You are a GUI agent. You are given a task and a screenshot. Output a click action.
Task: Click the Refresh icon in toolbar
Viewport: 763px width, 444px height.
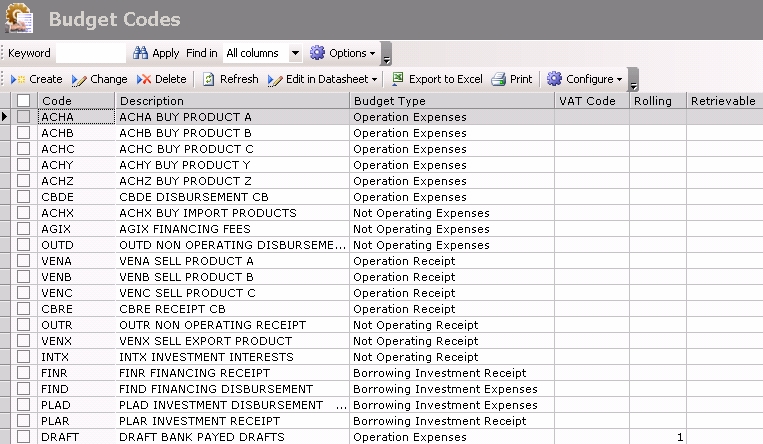[209, 79]
